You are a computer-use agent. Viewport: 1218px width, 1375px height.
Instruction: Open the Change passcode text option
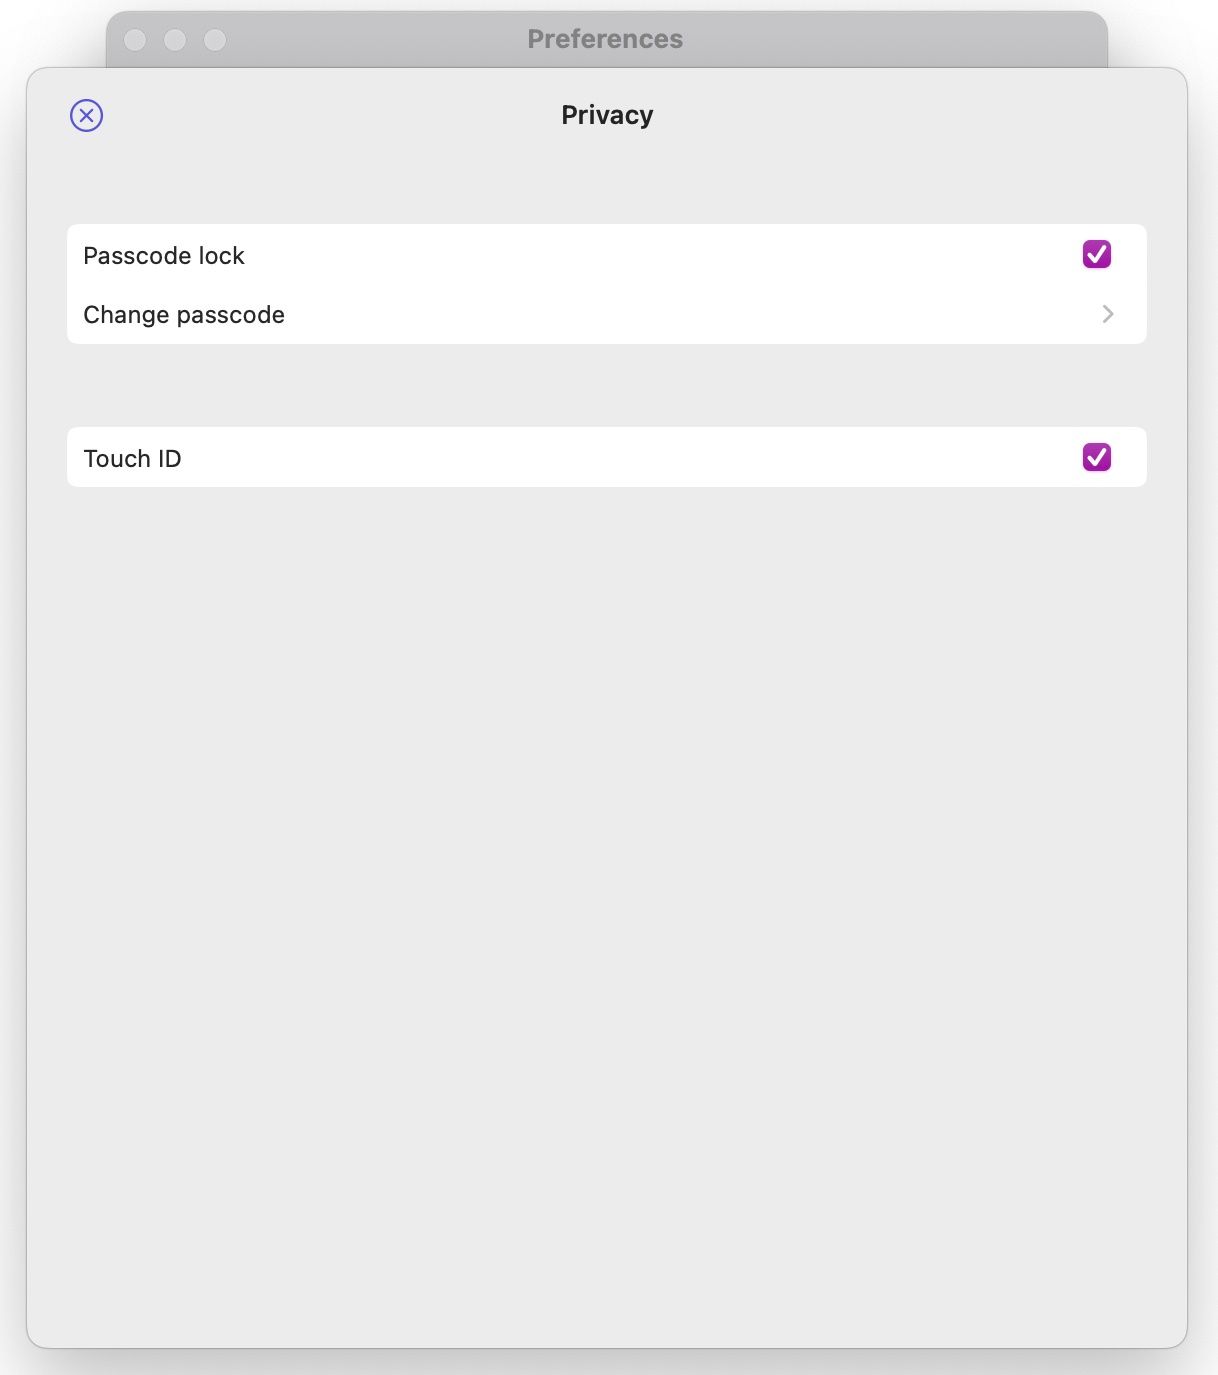[184, 315]
